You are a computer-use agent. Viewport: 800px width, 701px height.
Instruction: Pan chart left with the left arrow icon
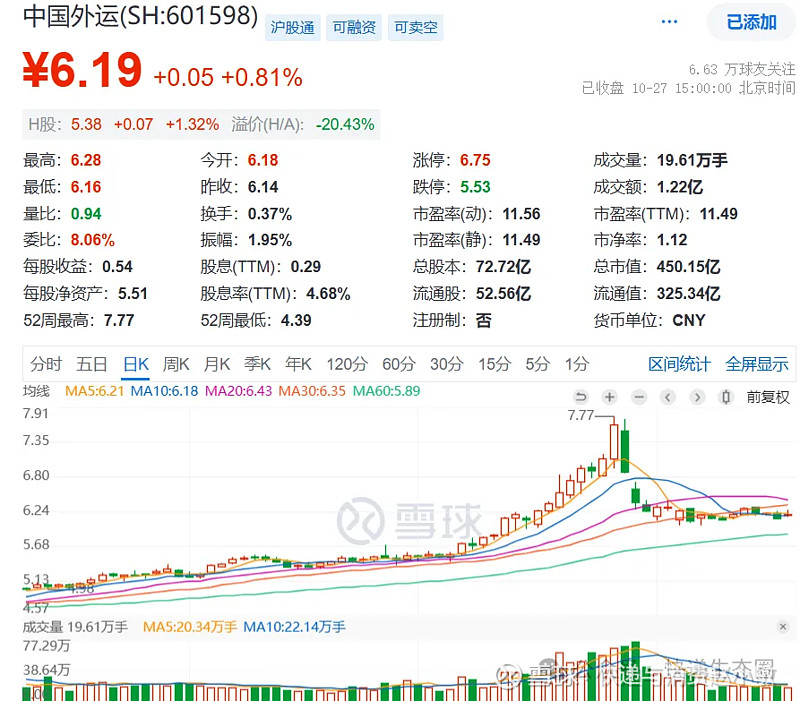pyautogui.click(x=667, y=397)
